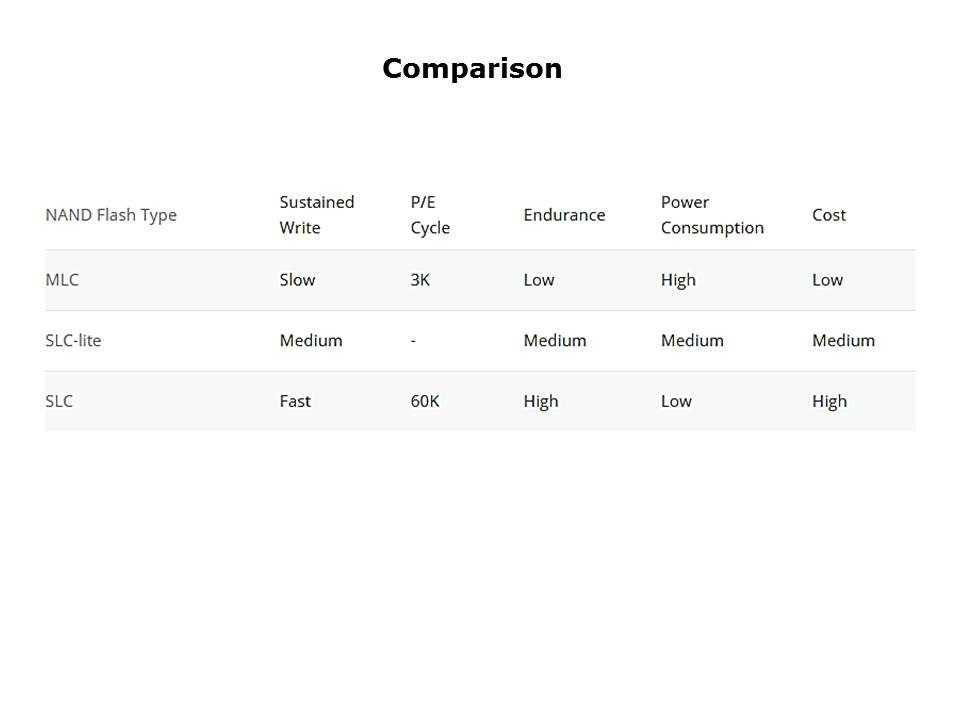Select the Cost column header
The height and width of the screenshot is (720, 960).
pyautogui.click(x=829, y=215)
